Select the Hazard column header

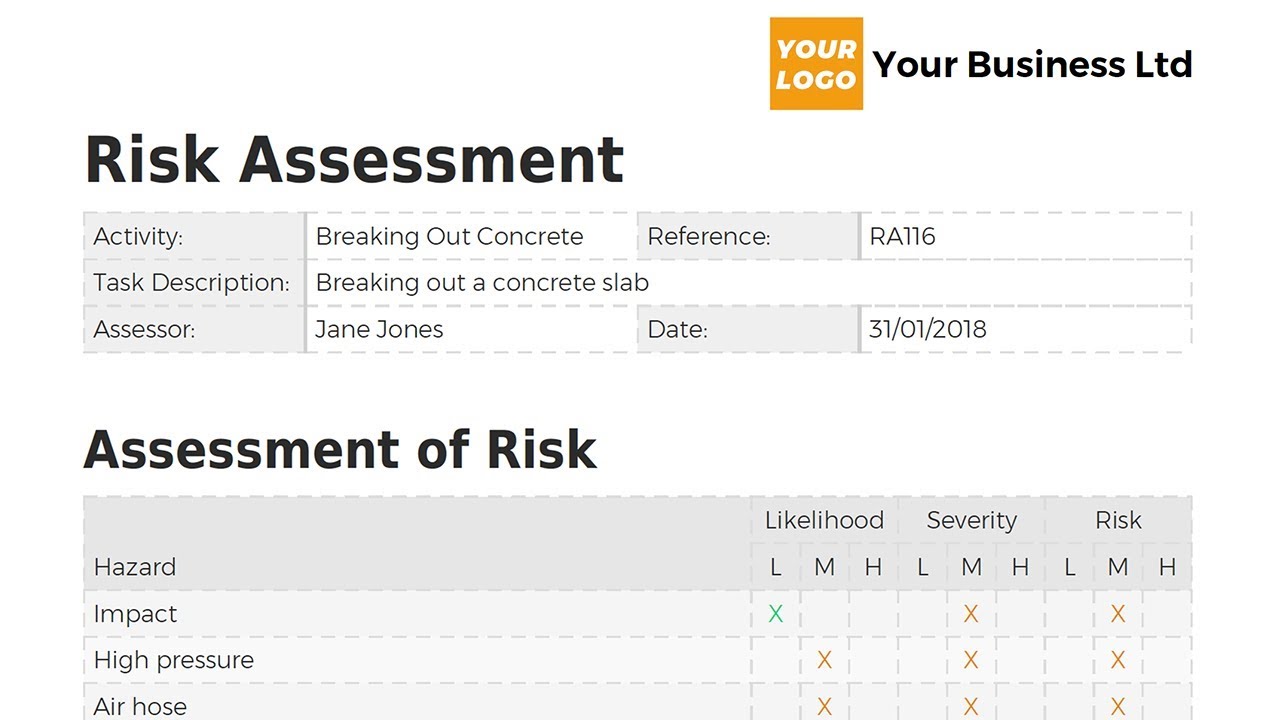pyautogui.click(x=135, y=567)
